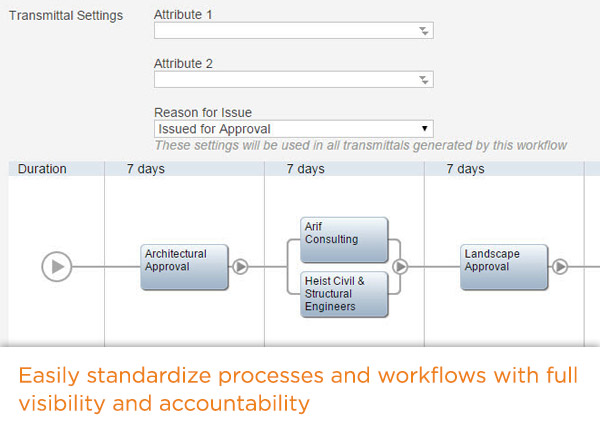Screen dimensions: 600x430
Task: Click the second 7 days duration header
Action: 305,169
